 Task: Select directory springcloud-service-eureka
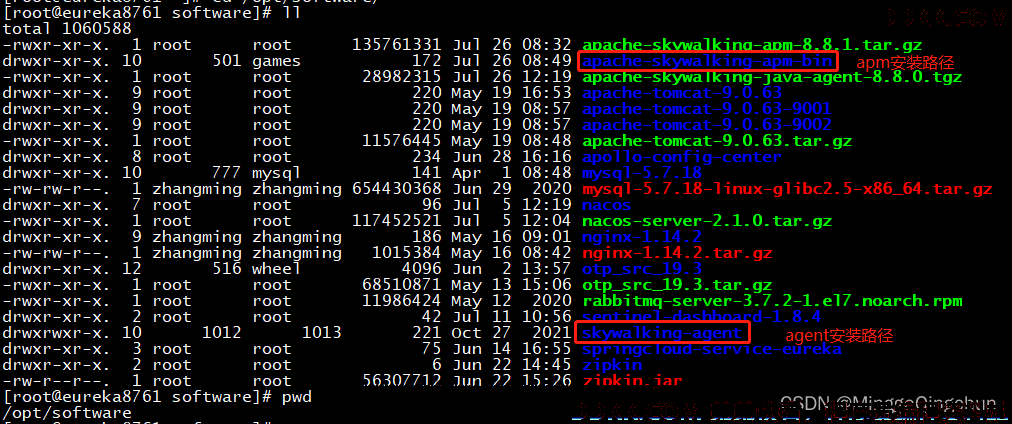tap(712, 349)
